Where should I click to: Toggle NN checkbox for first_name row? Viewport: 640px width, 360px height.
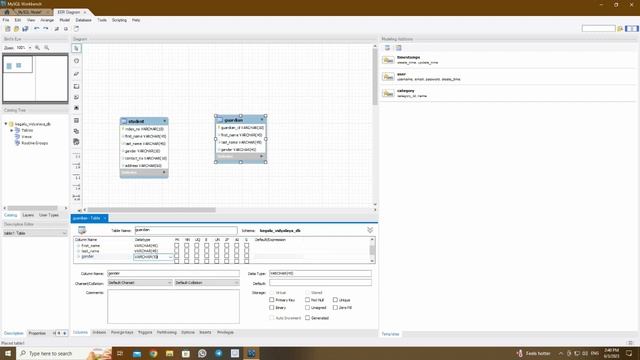(x=187, y=246)
